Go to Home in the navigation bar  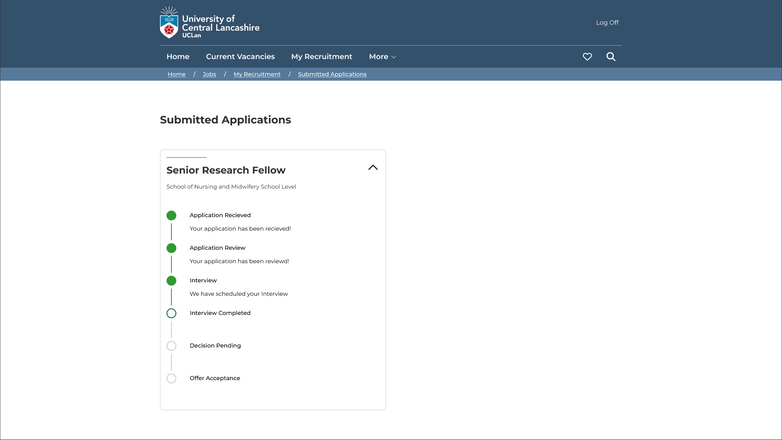point(178,57)
